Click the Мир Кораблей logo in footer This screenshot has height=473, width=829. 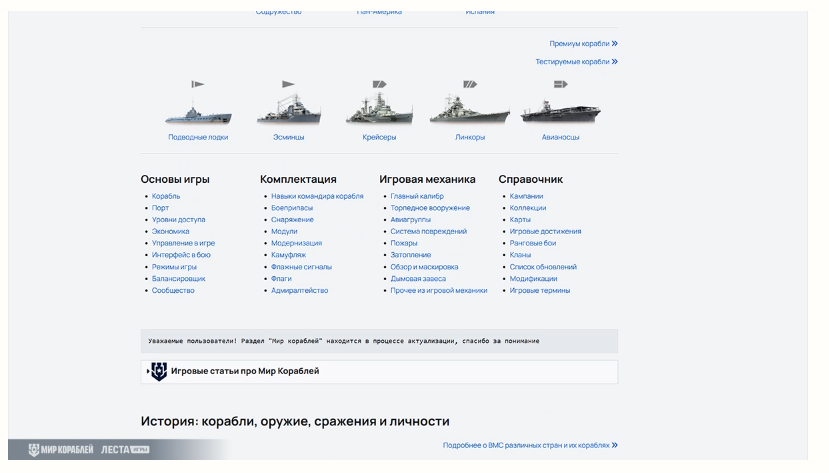point(61,450)
